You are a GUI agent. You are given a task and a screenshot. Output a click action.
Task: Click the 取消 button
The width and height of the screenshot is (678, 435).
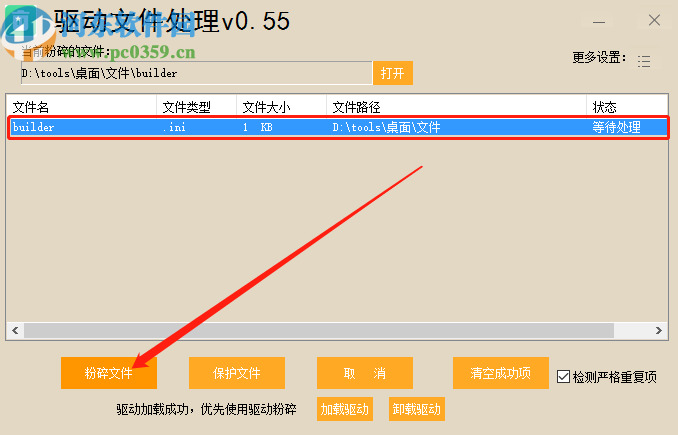coord(365,373)
